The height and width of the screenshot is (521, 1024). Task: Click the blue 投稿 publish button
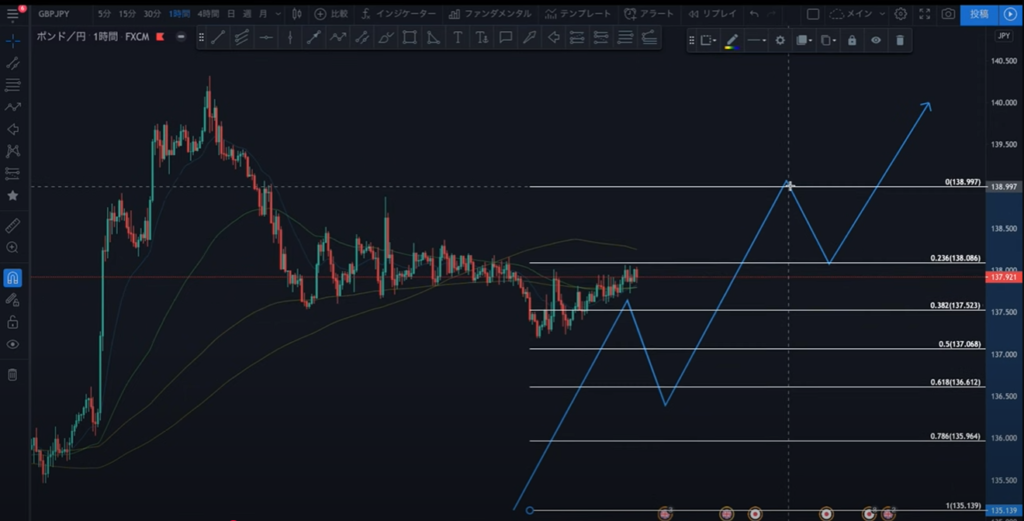[x=978, y=14]
